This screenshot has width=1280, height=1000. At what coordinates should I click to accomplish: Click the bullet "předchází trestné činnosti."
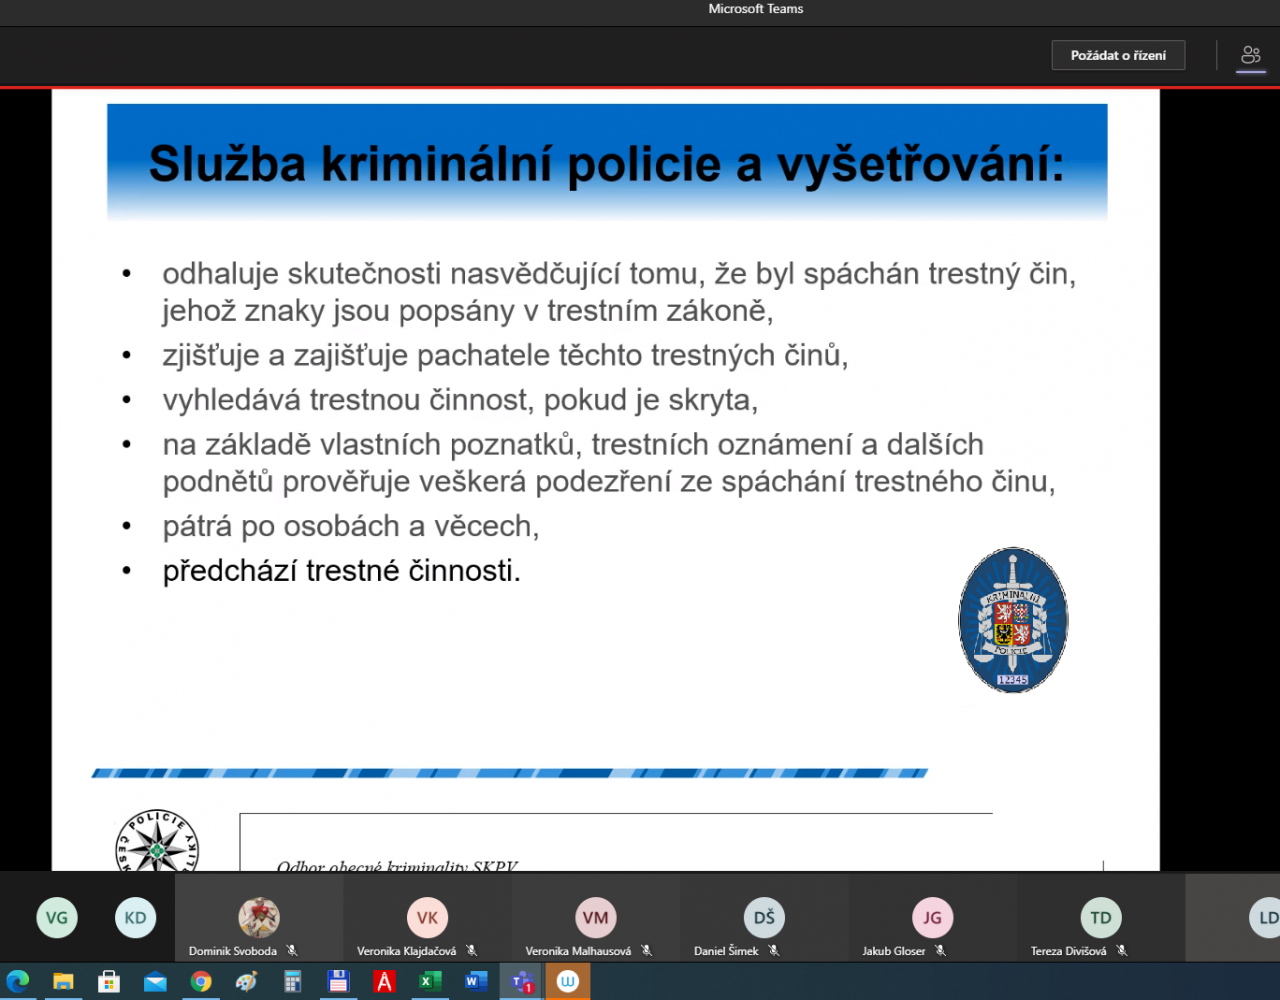tap(341, 571)
